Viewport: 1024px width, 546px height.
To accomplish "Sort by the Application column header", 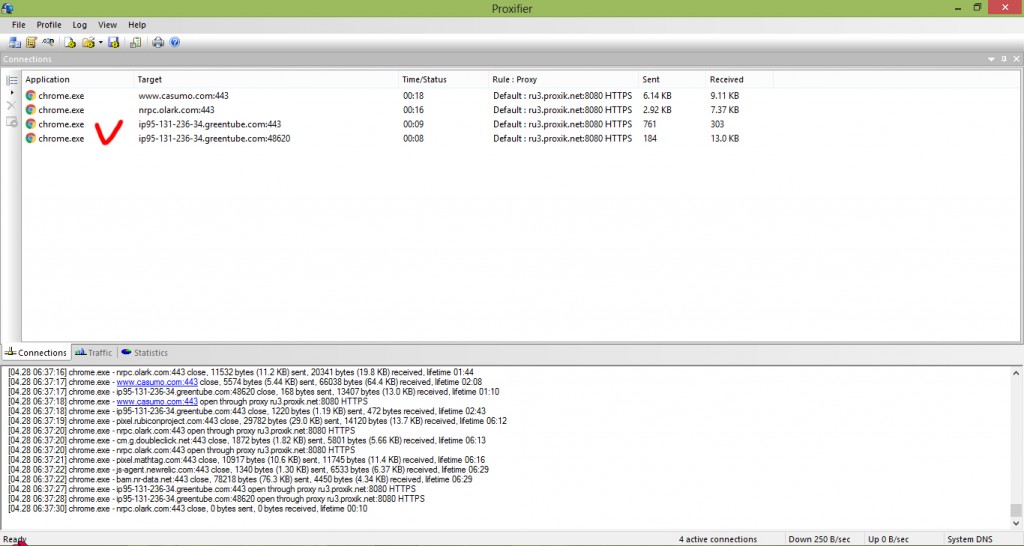I will 77,80.
